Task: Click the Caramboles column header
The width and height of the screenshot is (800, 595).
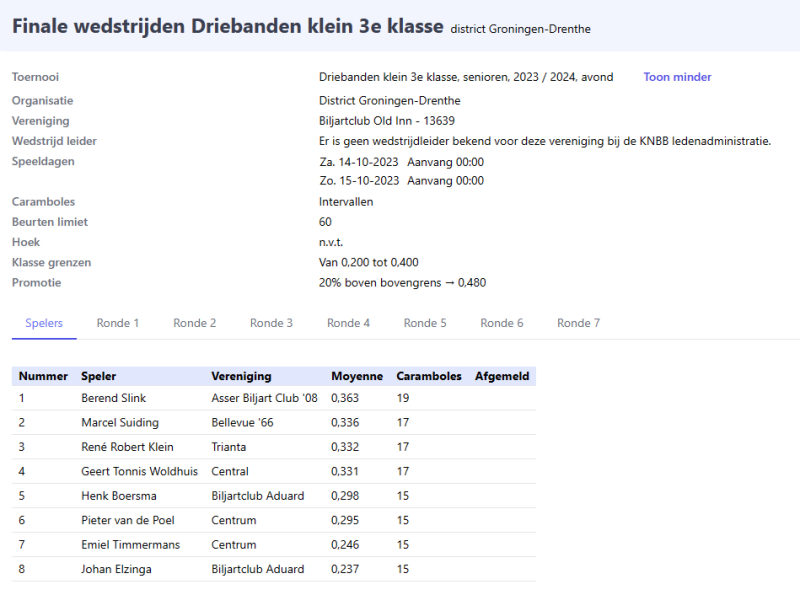Action: tap(429, 377)
